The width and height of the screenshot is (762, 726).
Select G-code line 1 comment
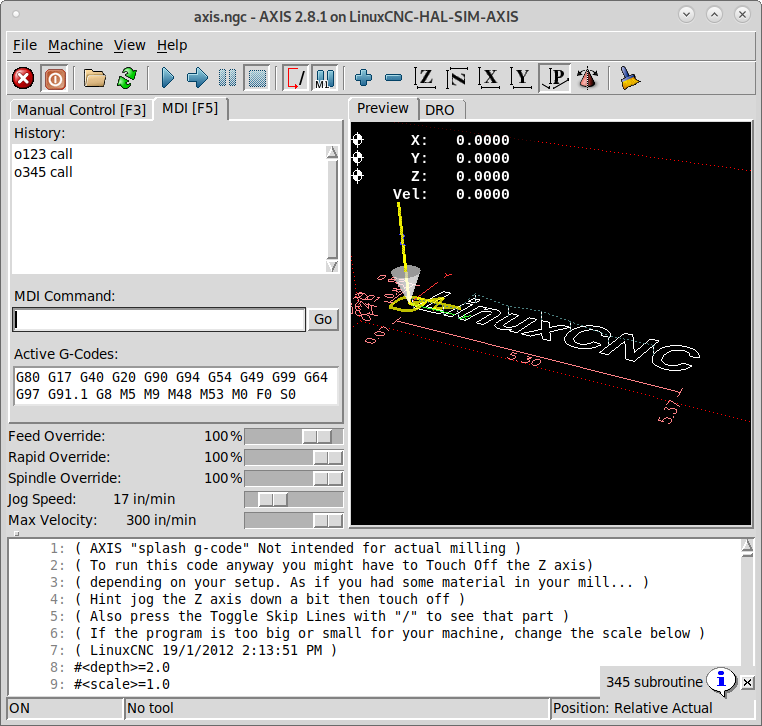coord(297,548)
